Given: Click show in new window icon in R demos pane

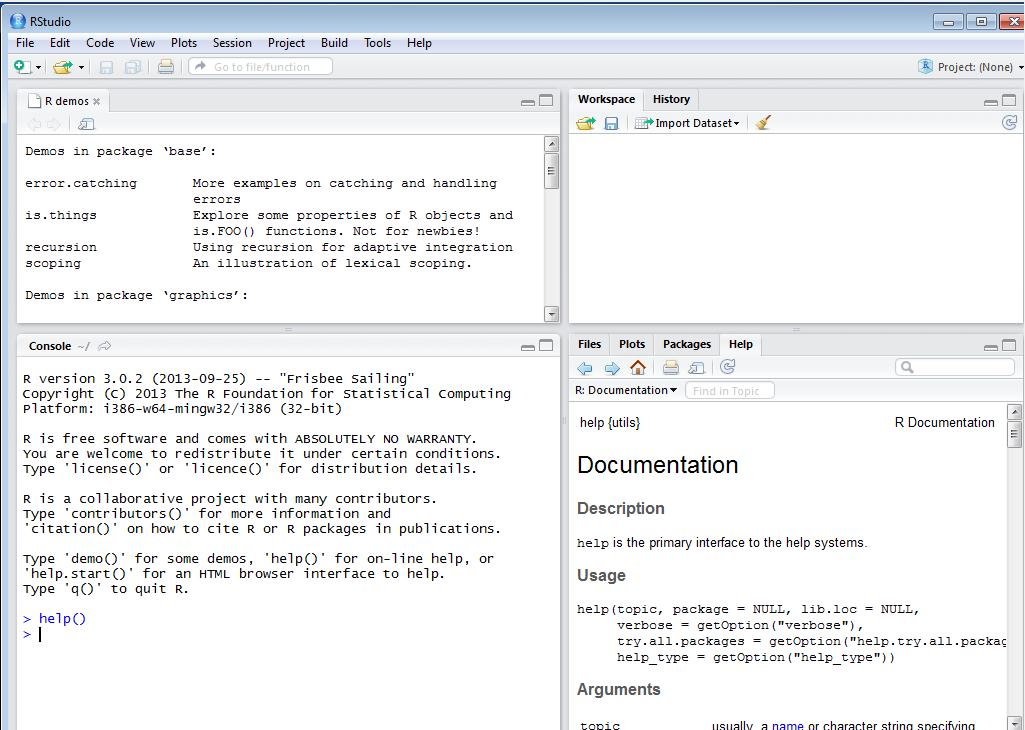Looking at the screenshot, I should click(86, 124).
